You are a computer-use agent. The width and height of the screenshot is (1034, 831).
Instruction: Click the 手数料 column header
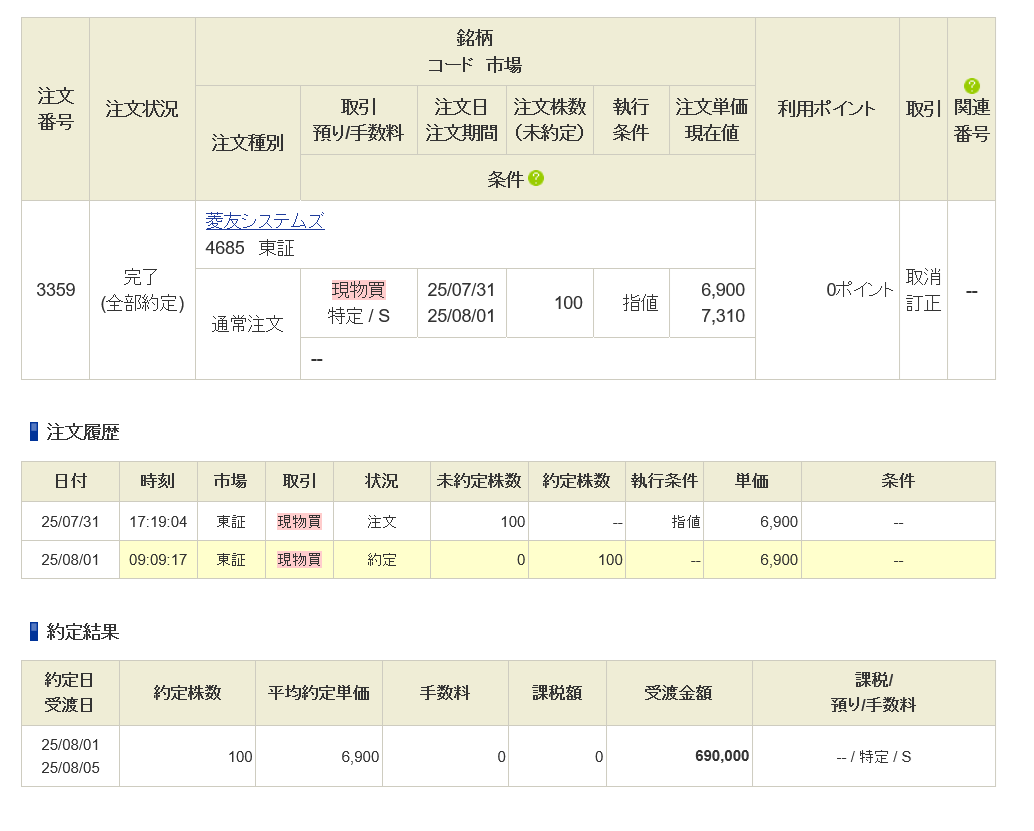click(445, 692)
